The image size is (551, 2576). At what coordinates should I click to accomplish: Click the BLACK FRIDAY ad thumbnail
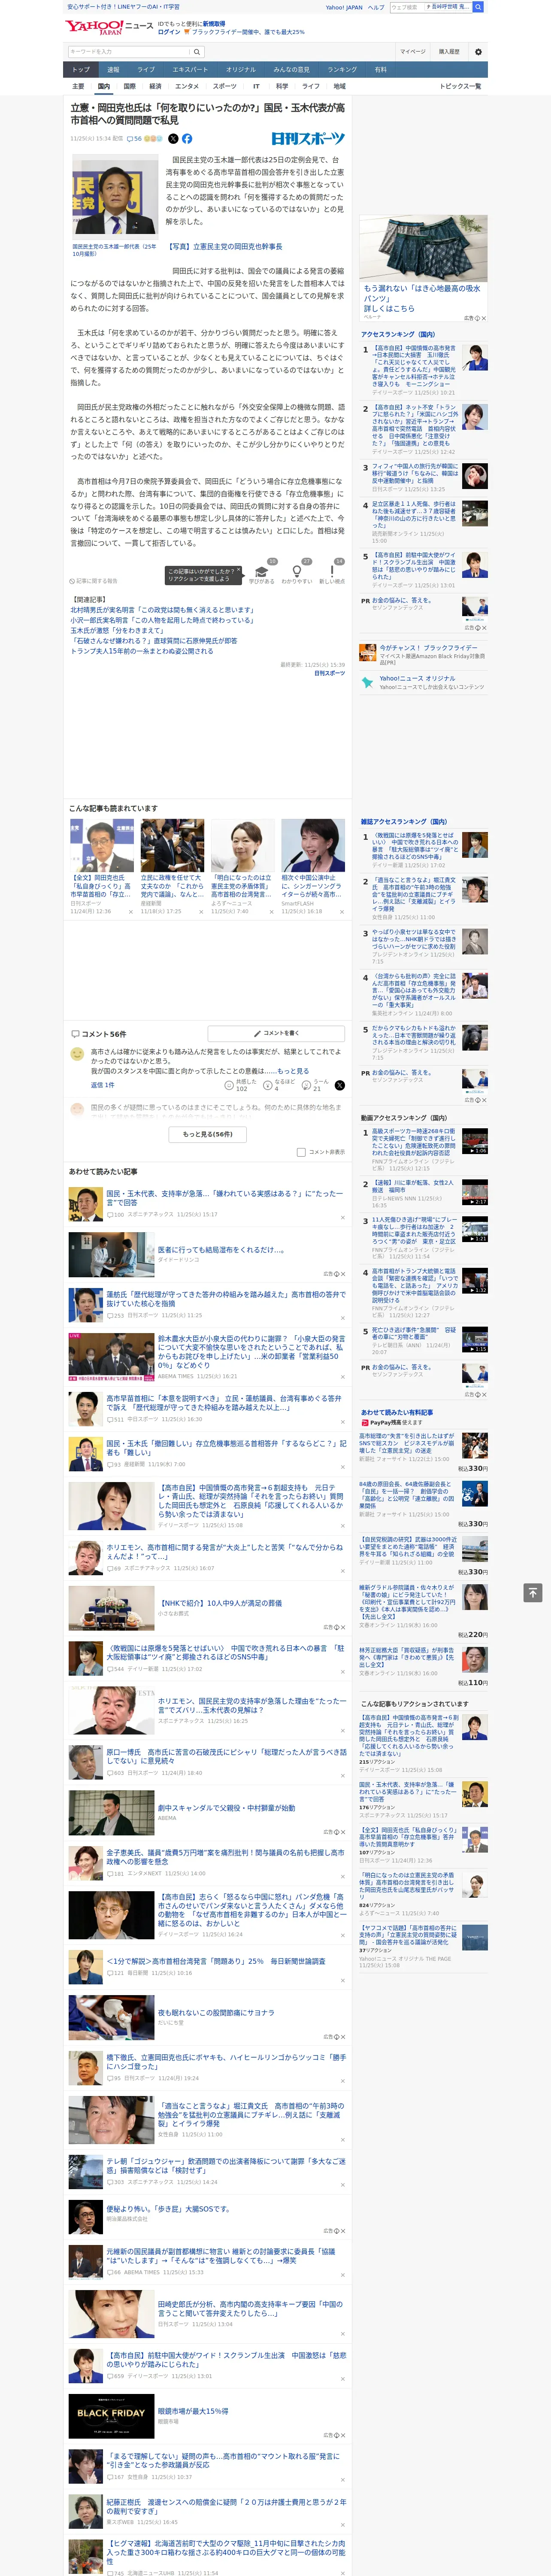(111, 2415)
